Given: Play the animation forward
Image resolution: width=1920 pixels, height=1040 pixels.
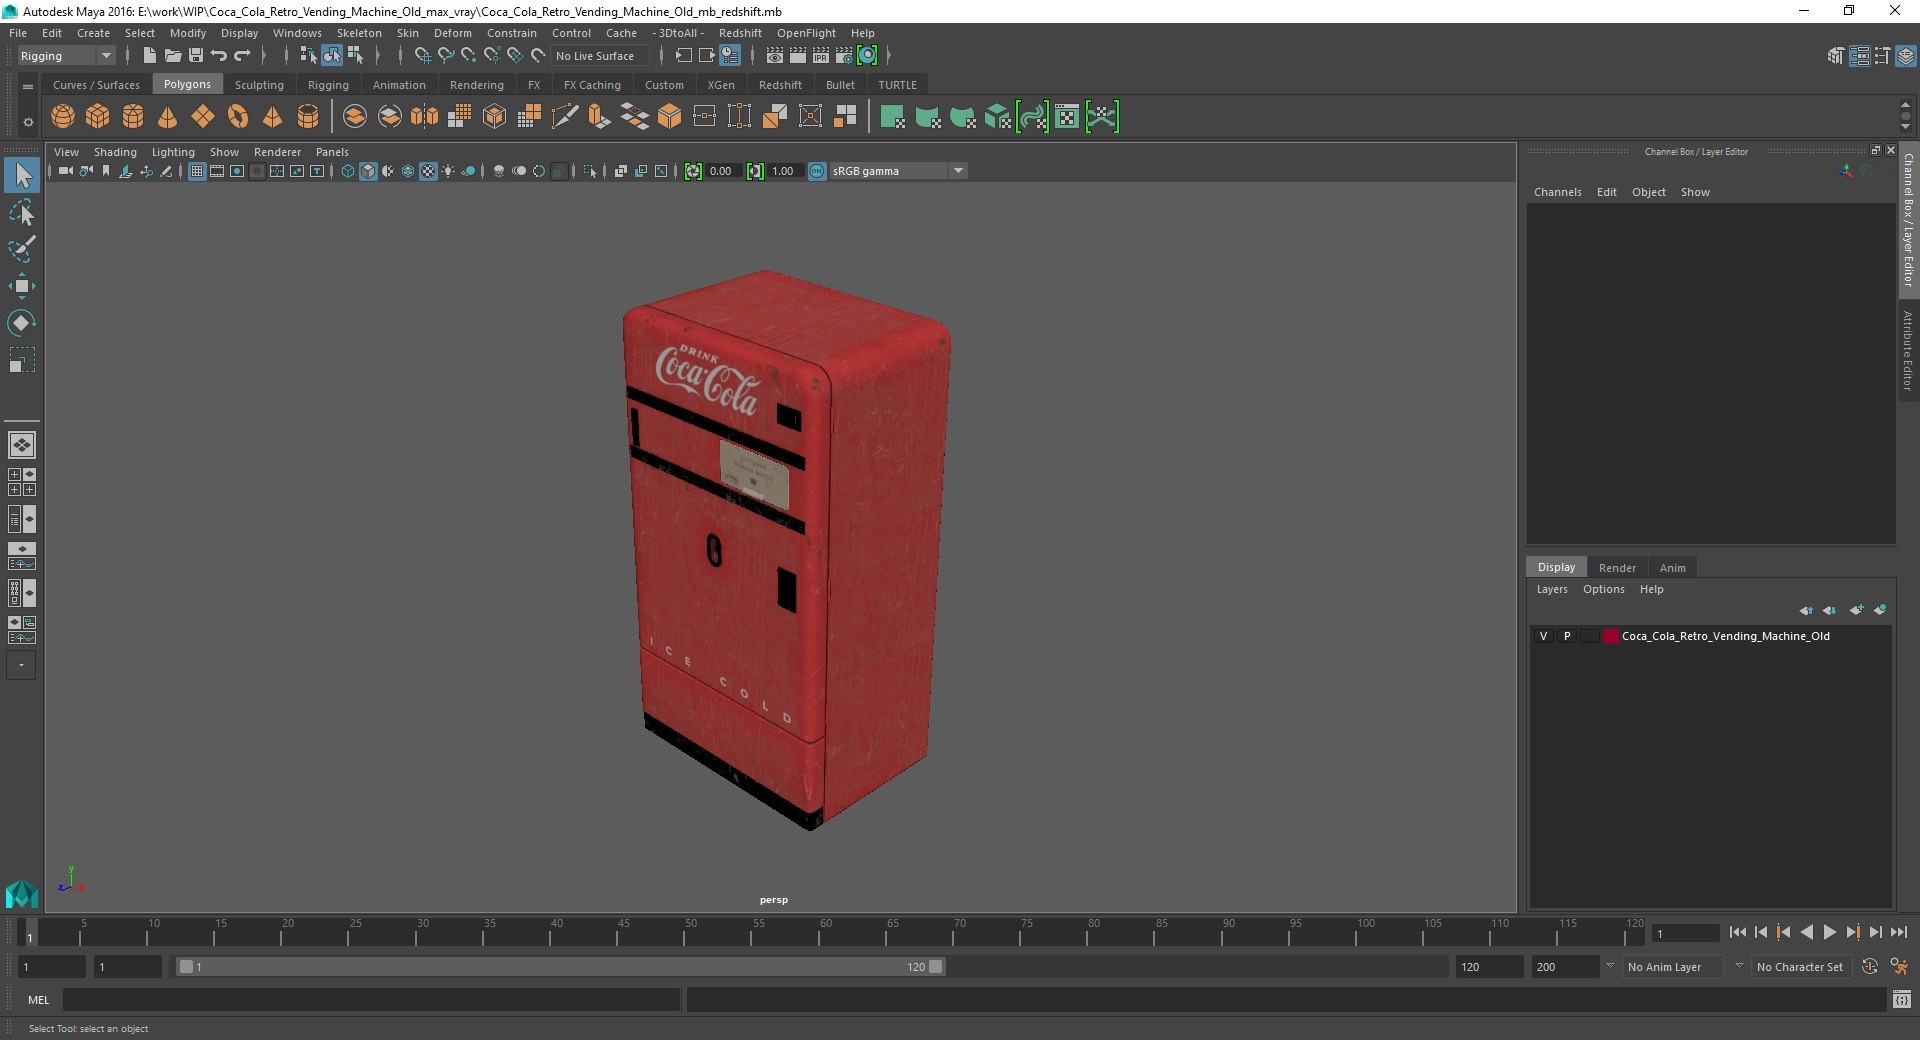Looking at the screenshot, I should [x=1829, y=932].
